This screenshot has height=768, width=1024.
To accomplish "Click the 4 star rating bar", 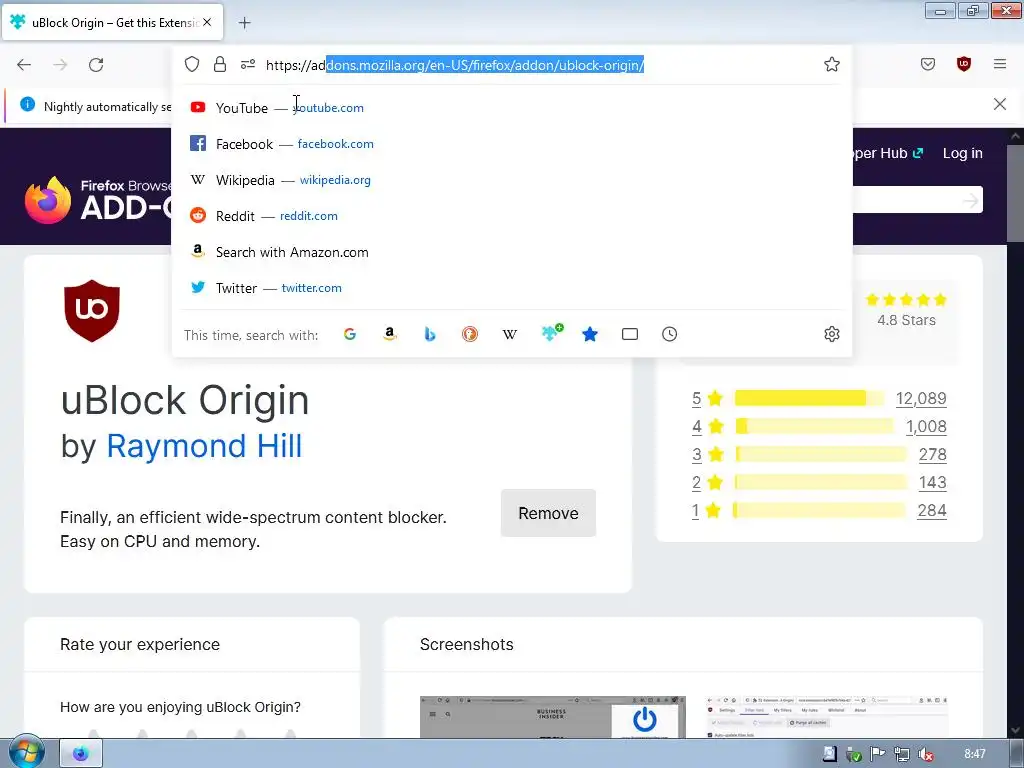I will tap(814, 426).
